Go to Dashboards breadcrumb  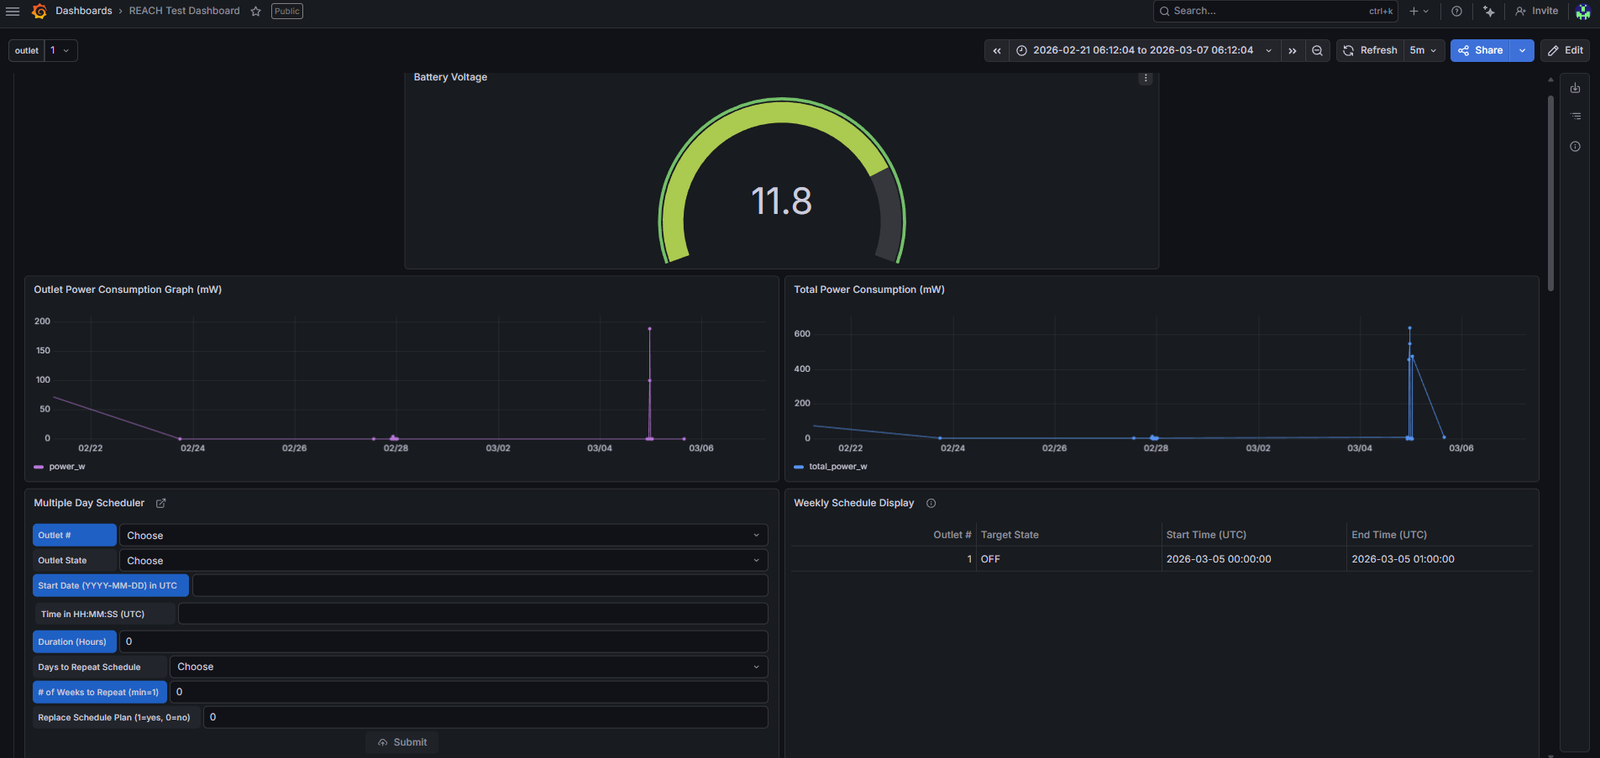pos(84,11)
